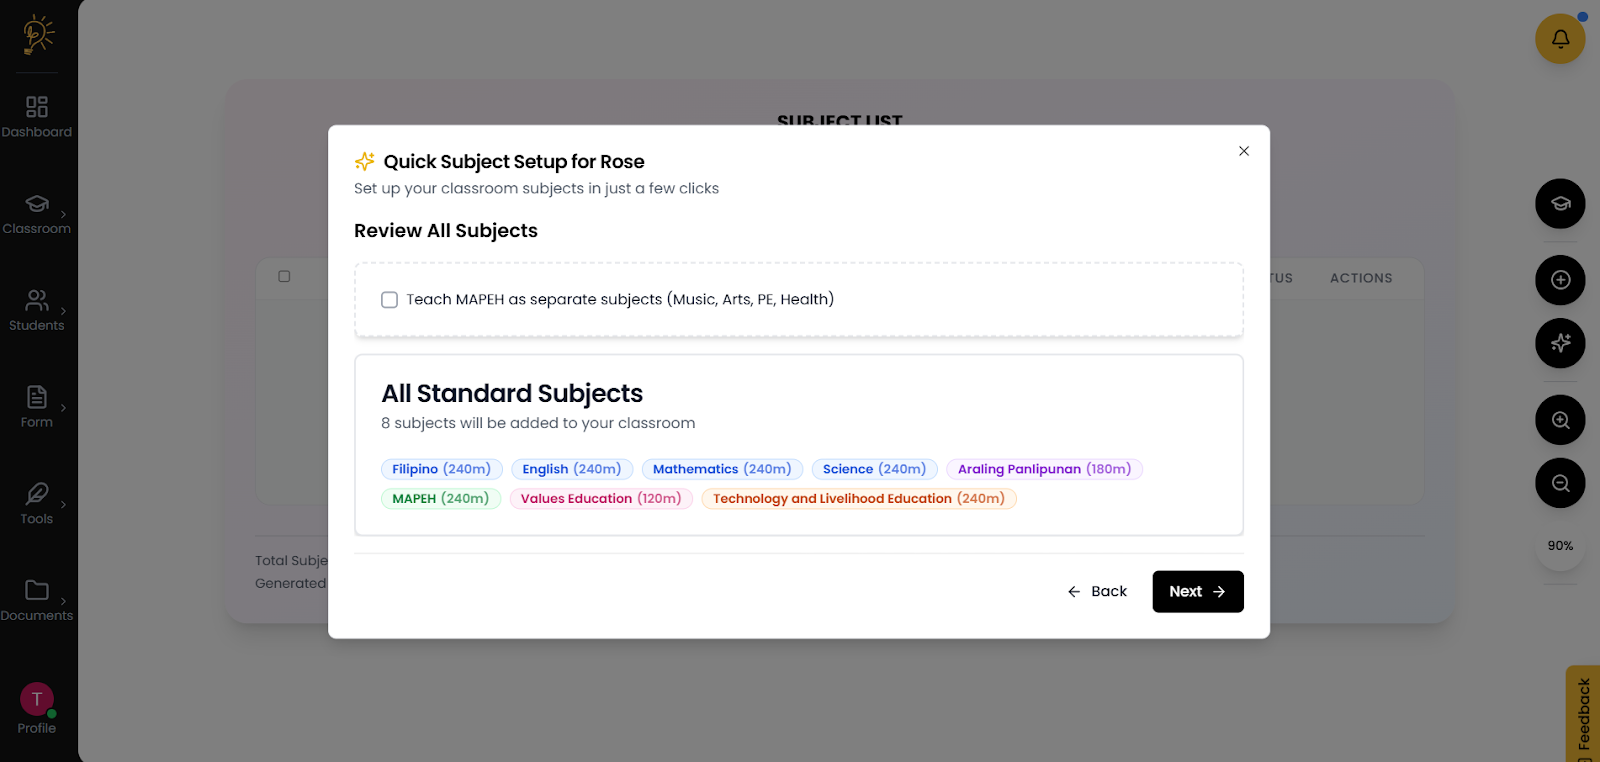The width and height of the screenshot is (1600, 762).
Task: Click the zoom in magnifier button
Action: point(1560,420)
